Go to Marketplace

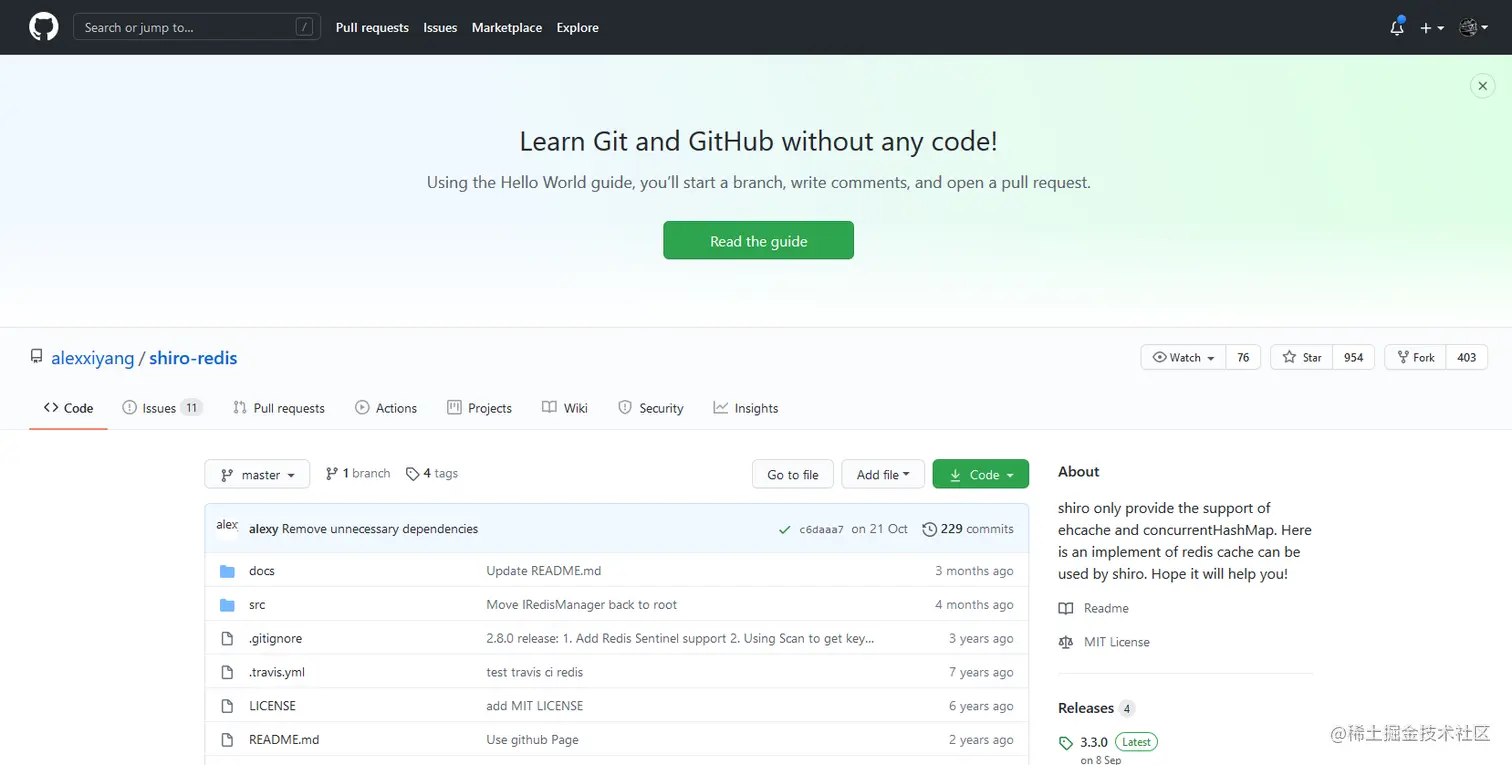pyautogui.click(x=507, y=28)
